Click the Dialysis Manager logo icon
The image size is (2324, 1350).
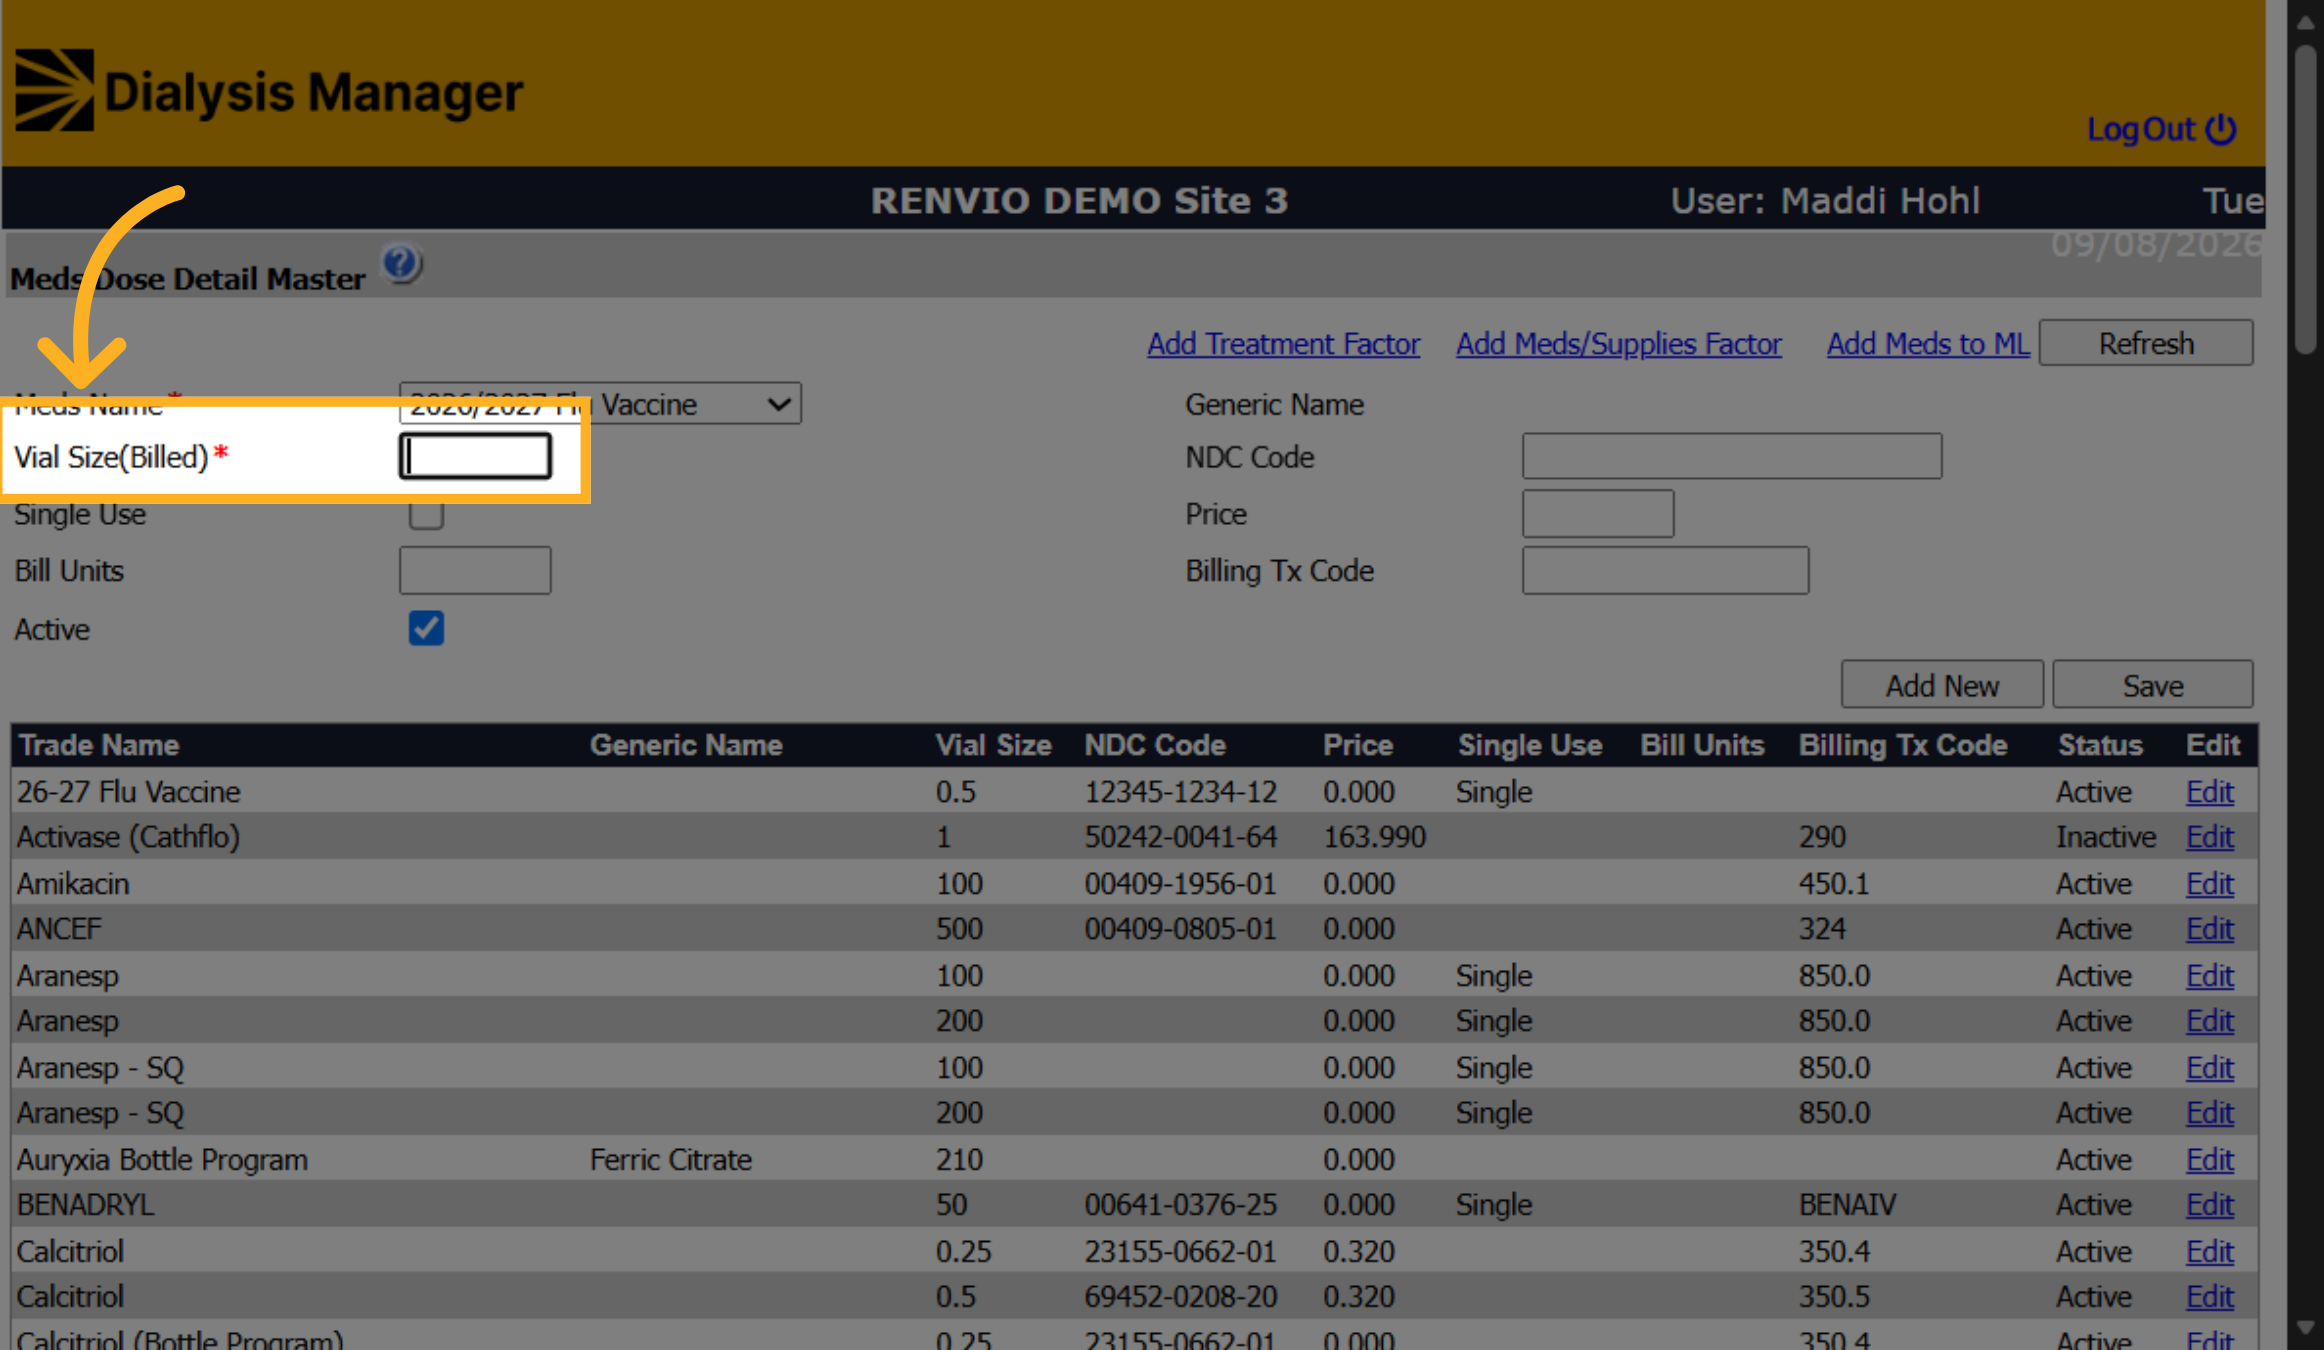(55, 90)
